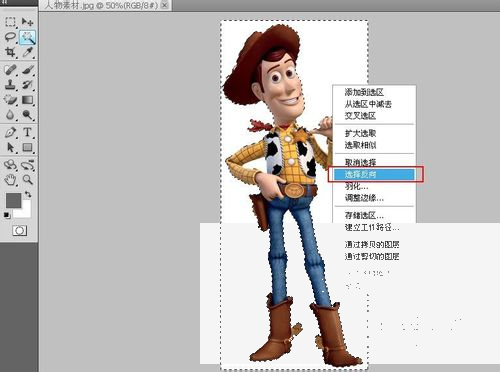Image resolution: width=500 pixels, height=372 pixels.
Task: Switch to the 人物素材.jpg document tab
Action: point(101,5)
